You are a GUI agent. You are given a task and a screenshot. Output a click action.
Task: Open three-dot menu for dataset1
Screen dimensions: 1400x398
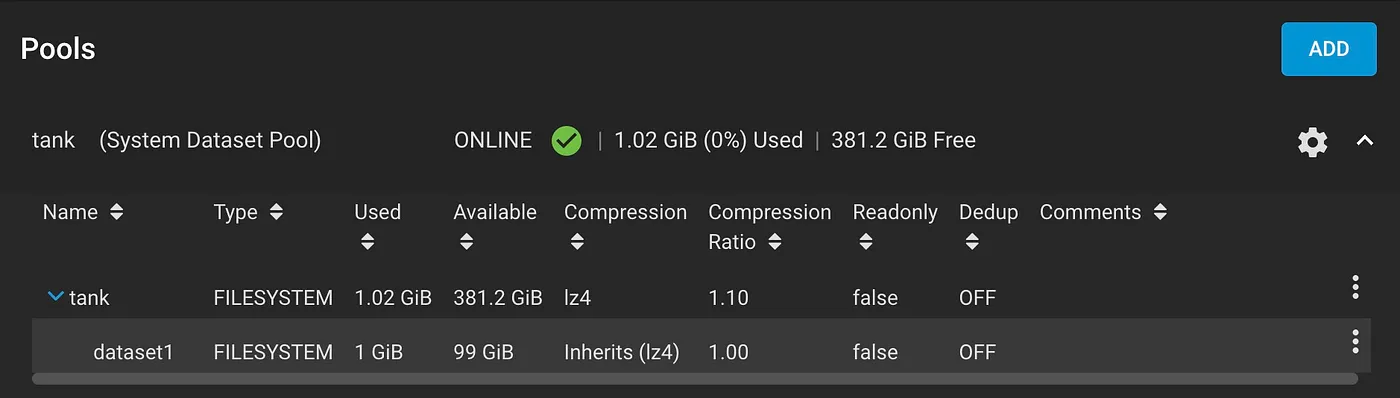(1355, 341)
